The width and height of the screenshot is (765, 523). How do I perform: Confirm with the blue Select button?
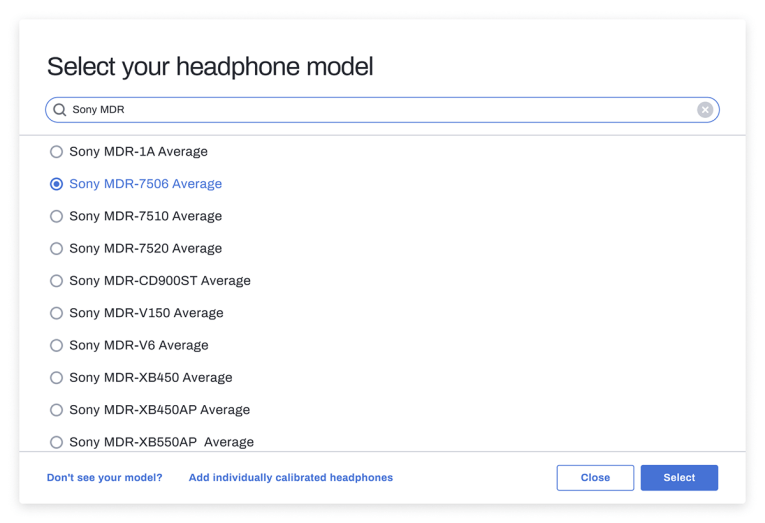(x=679, y=478)
